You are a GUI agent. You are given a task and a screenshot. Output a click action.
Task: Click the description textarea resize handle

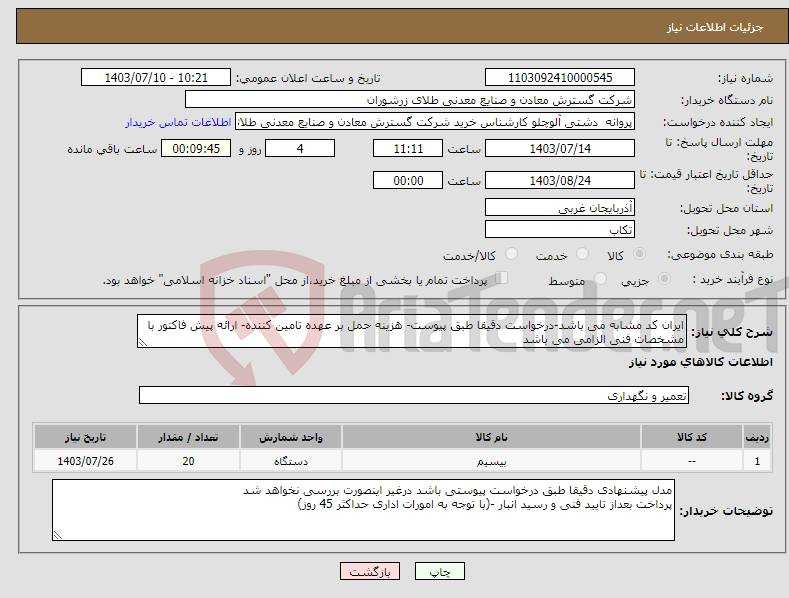pyautogui.click(x=143, y=342)
